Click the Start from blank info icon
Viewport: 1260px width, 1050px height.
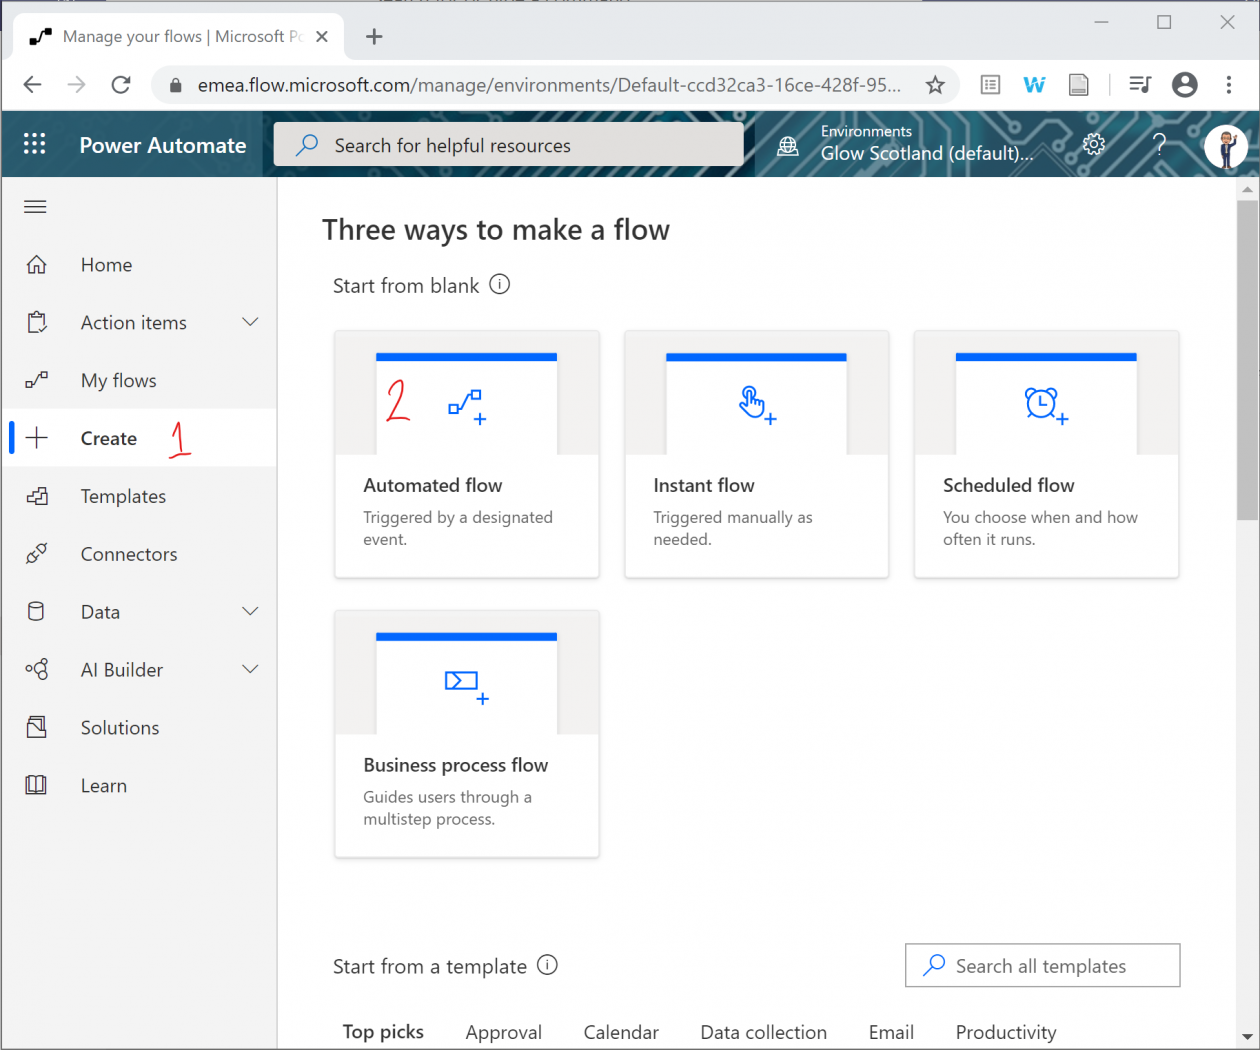pyautogui.click(x=500, y=285)
